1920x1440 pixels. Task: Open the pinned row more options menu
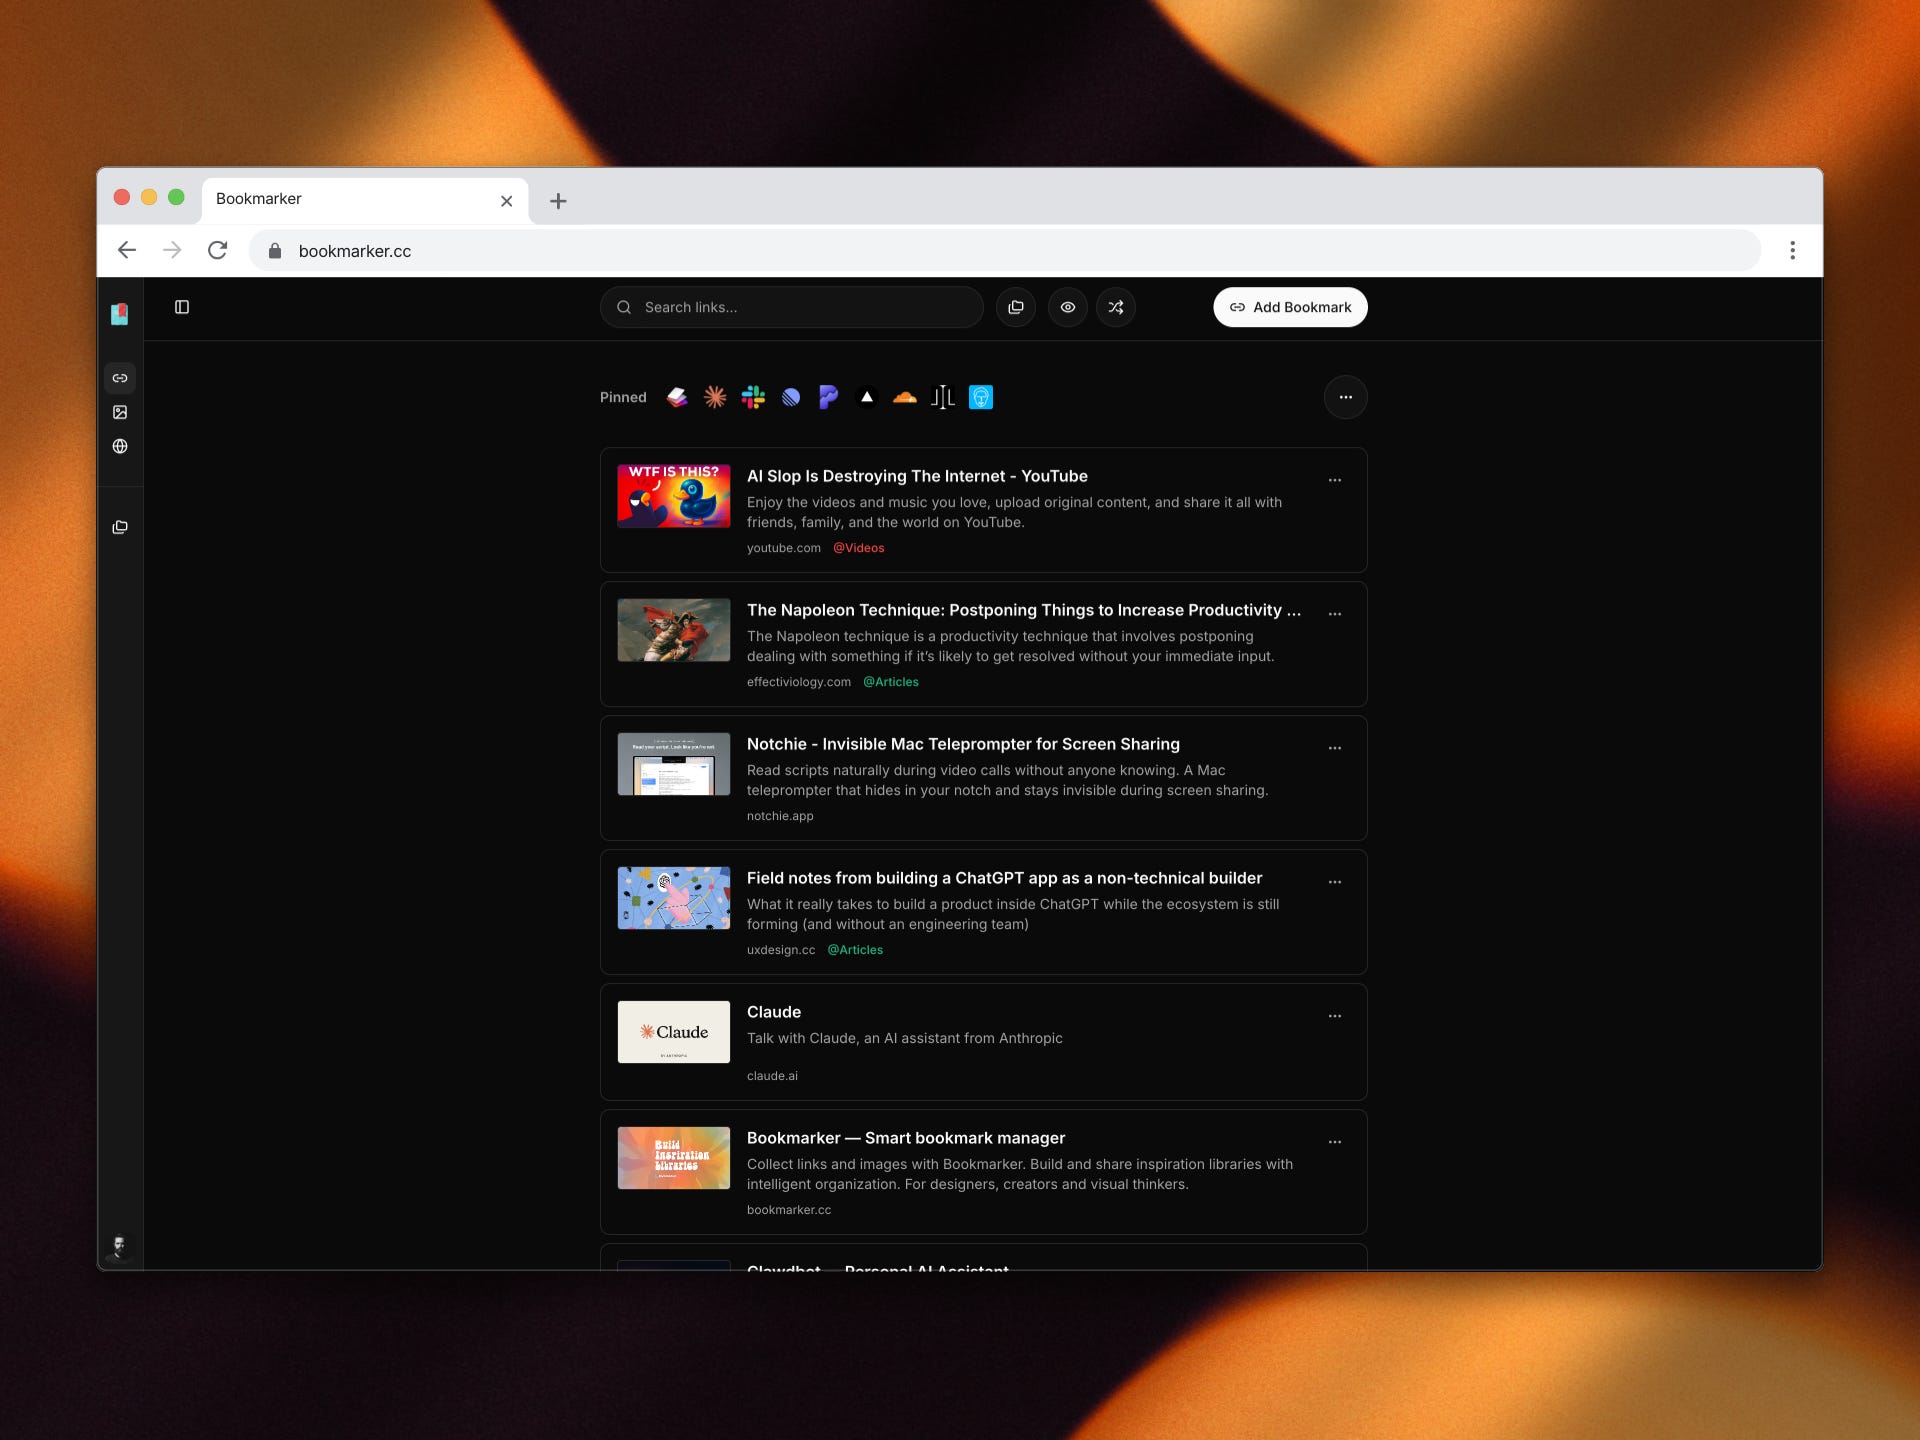[x=1345, y=397]
